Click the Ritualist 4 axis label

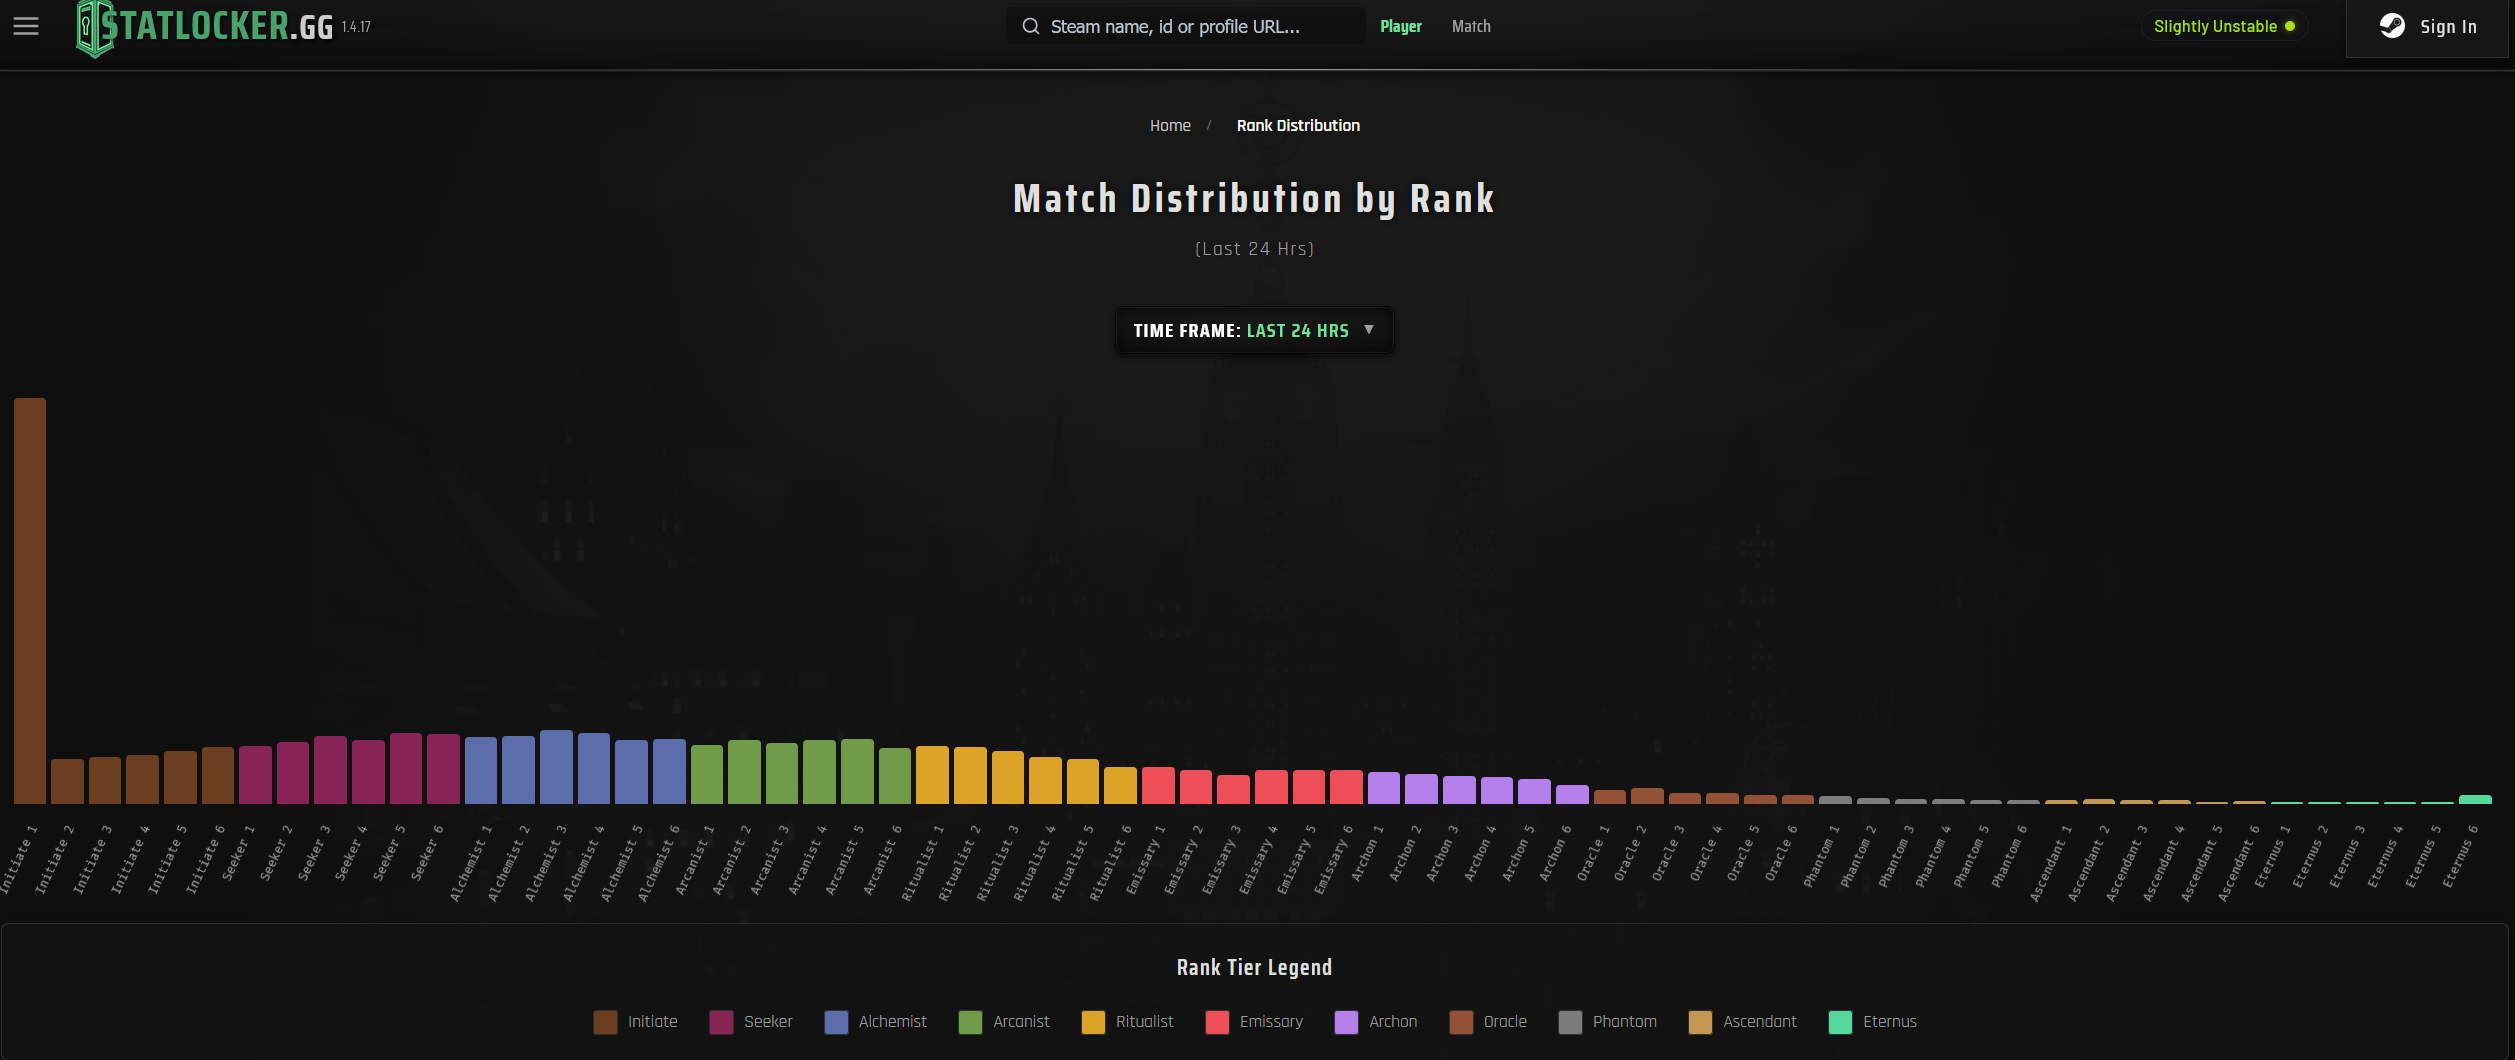[x=1034, y=863]
